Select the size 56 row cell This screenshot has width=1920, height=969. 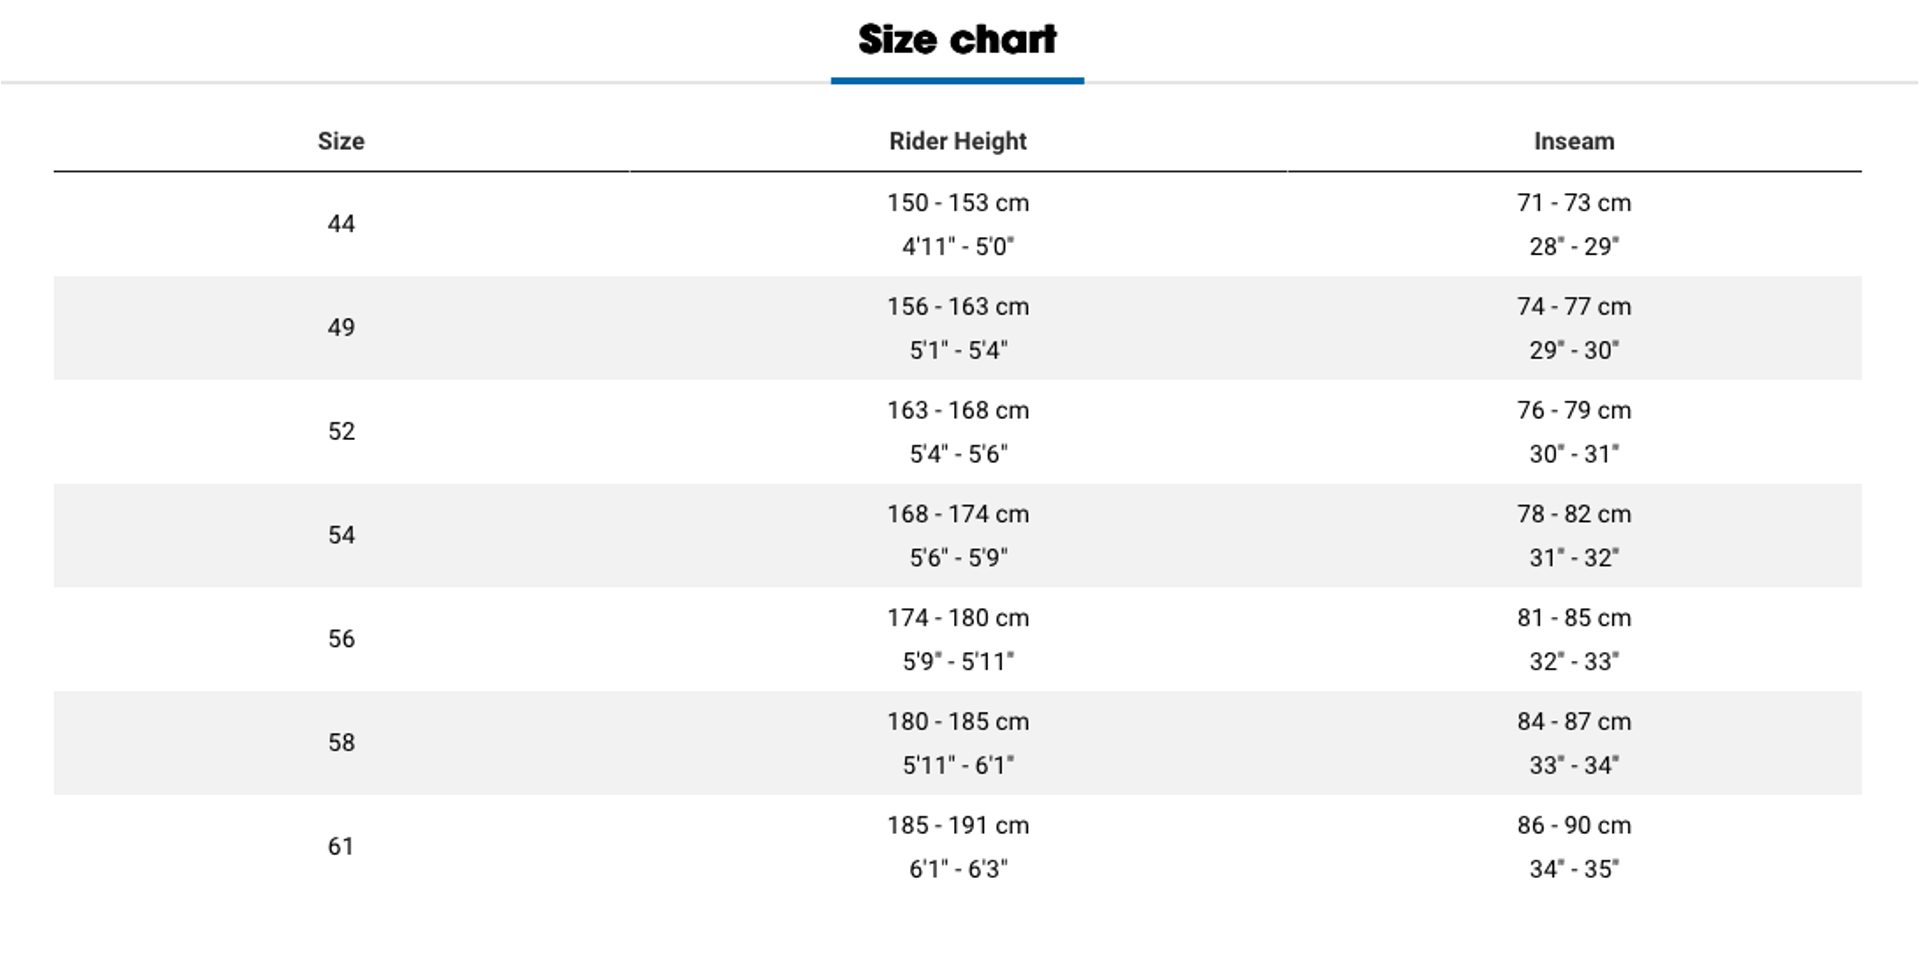click(x=341, y=639)
